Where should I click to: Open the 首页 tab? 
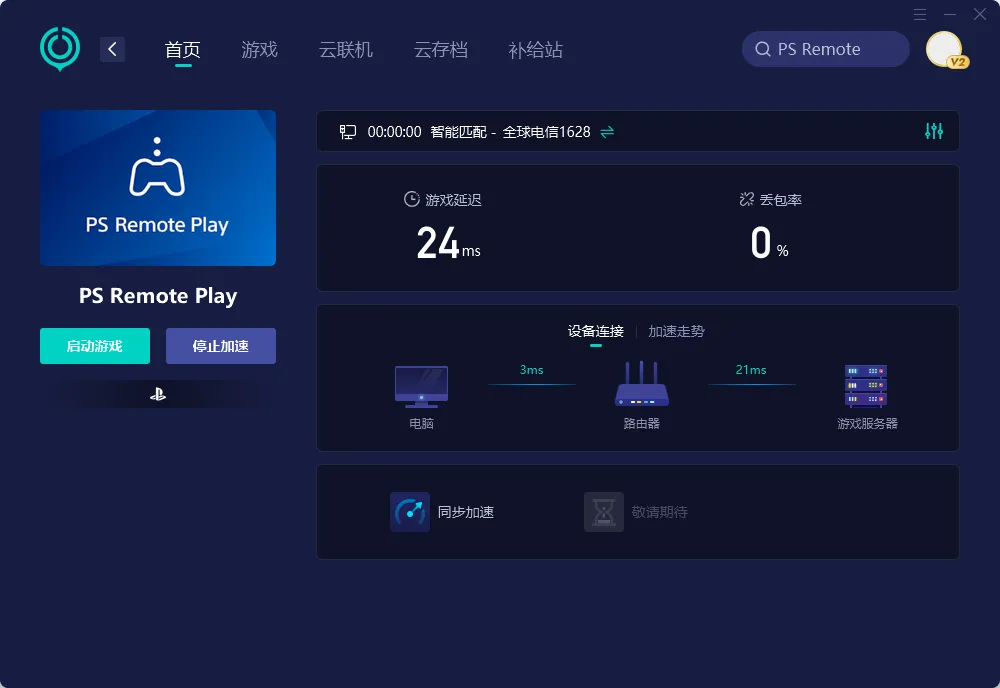(182, 50)
